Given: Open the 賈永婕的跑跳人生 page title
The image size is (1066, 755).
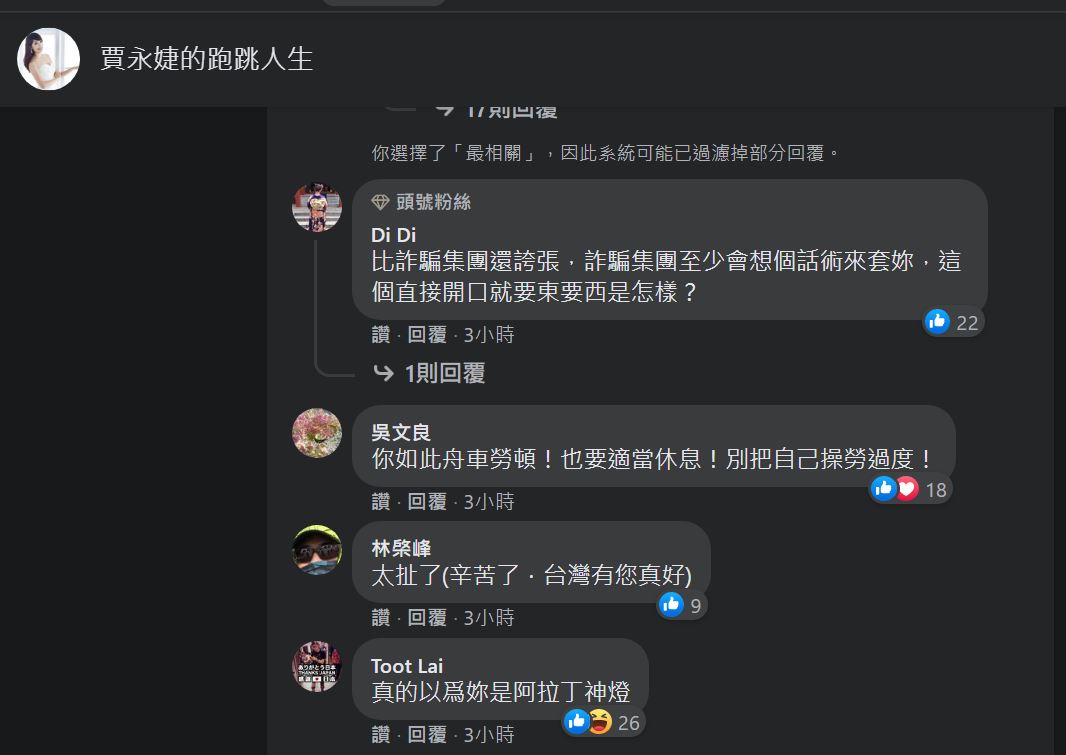Looking at the screenshot, I should tap(206, 59).
